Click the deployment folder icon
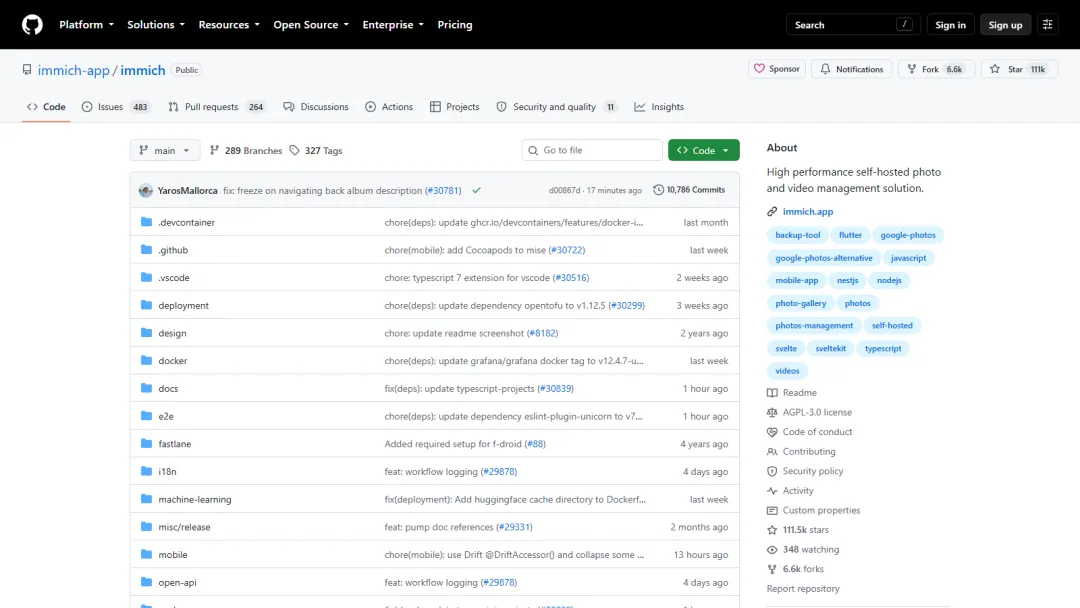 146,305
